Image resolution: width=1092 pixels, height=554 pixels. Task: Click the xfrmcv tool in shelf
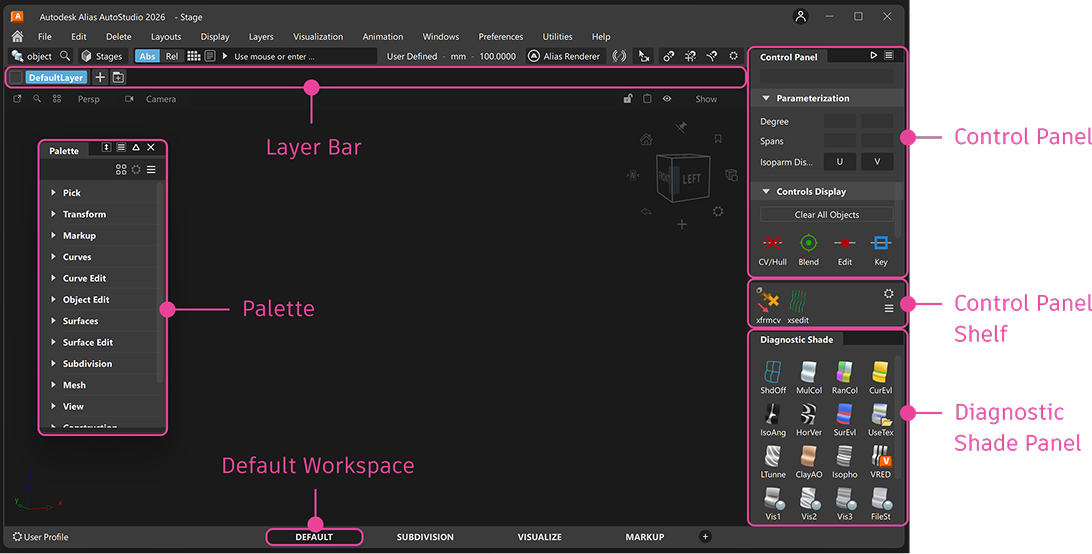(768, 306)
